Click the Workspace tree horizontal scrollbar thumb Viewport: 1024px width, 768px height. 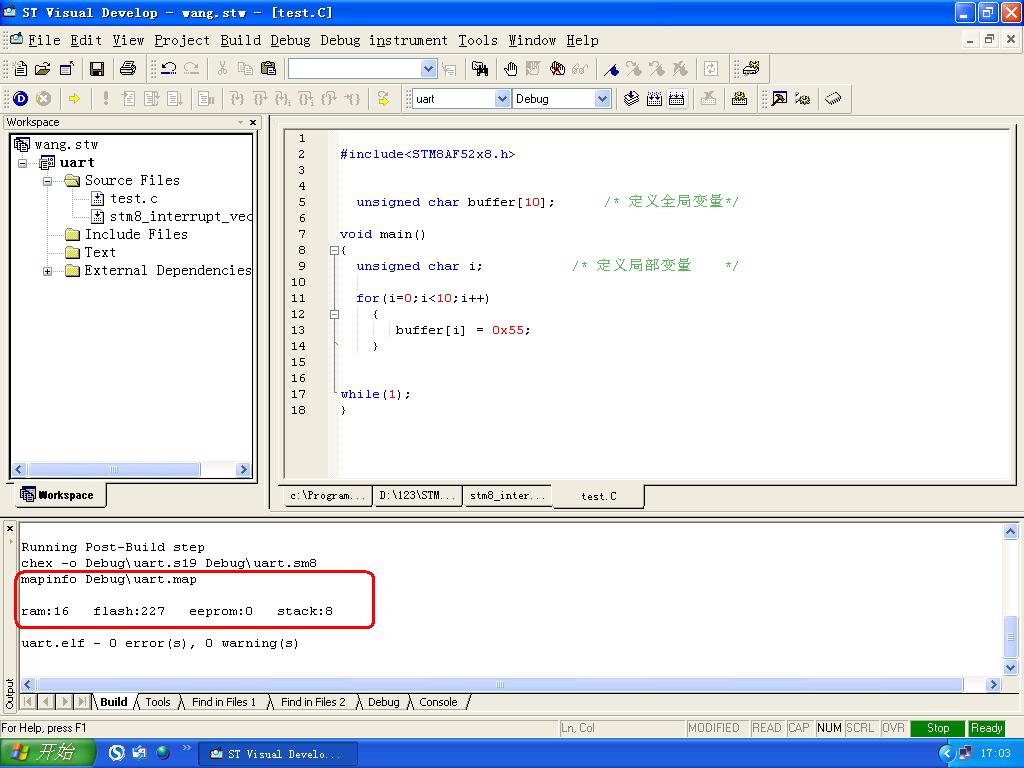pyautogui.click(x=114, y=470)
